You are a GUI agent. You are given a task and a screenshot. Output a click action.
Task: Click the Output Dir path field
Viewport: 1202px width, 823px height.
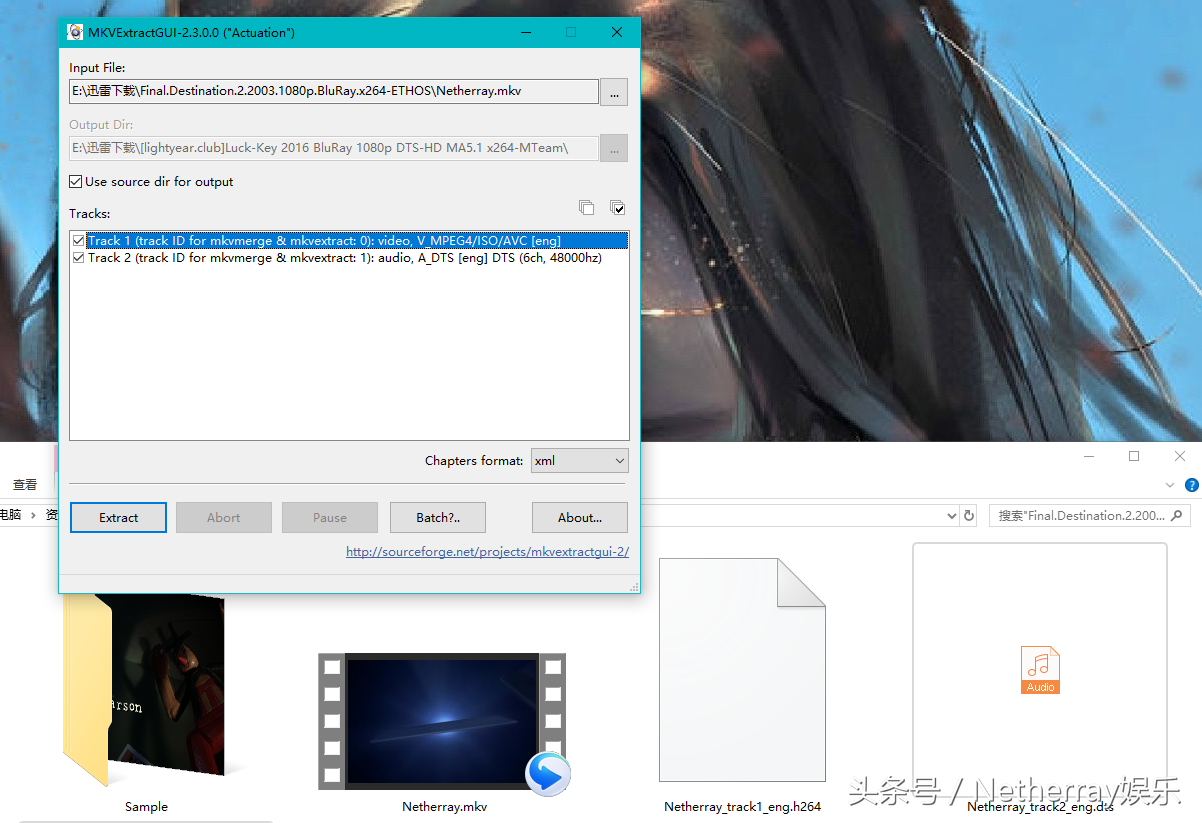coord(333,148)
